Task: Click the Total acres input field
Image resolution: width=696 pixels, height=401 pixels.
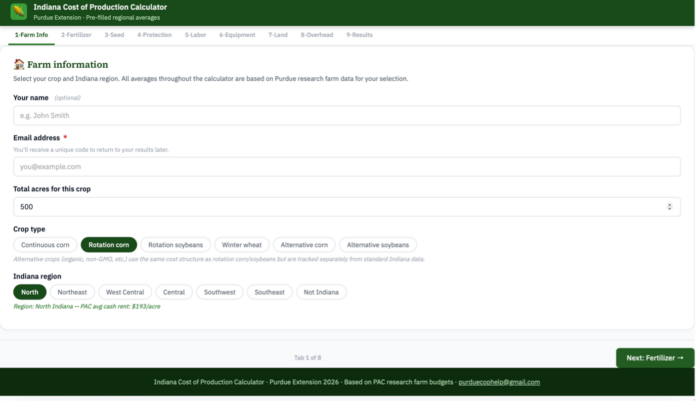Action: pos(347,207)
